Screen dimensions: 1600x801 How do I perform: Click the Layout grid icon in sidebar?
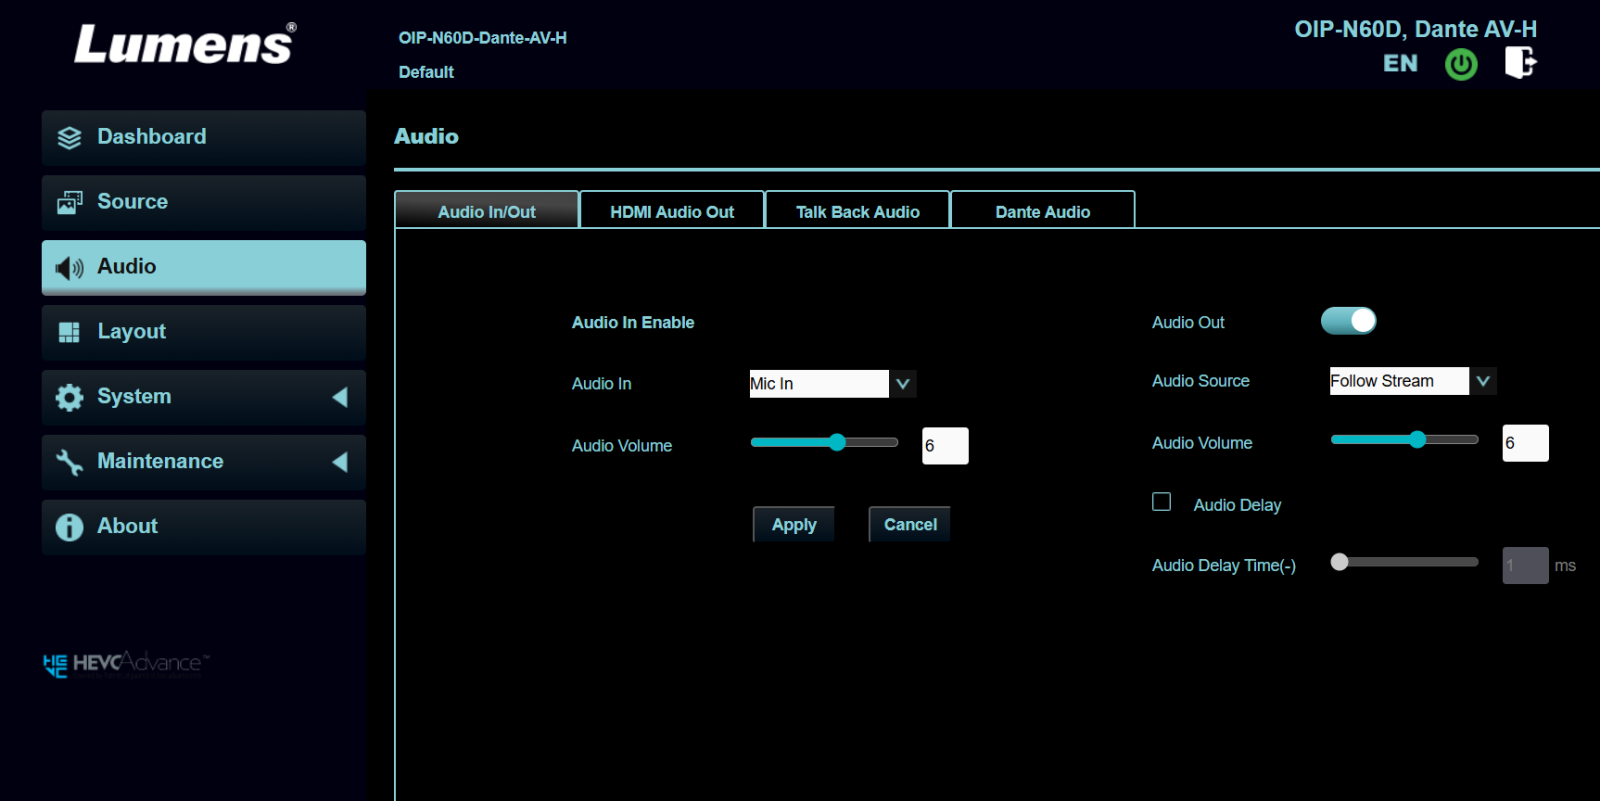click(x=69, y=333)
